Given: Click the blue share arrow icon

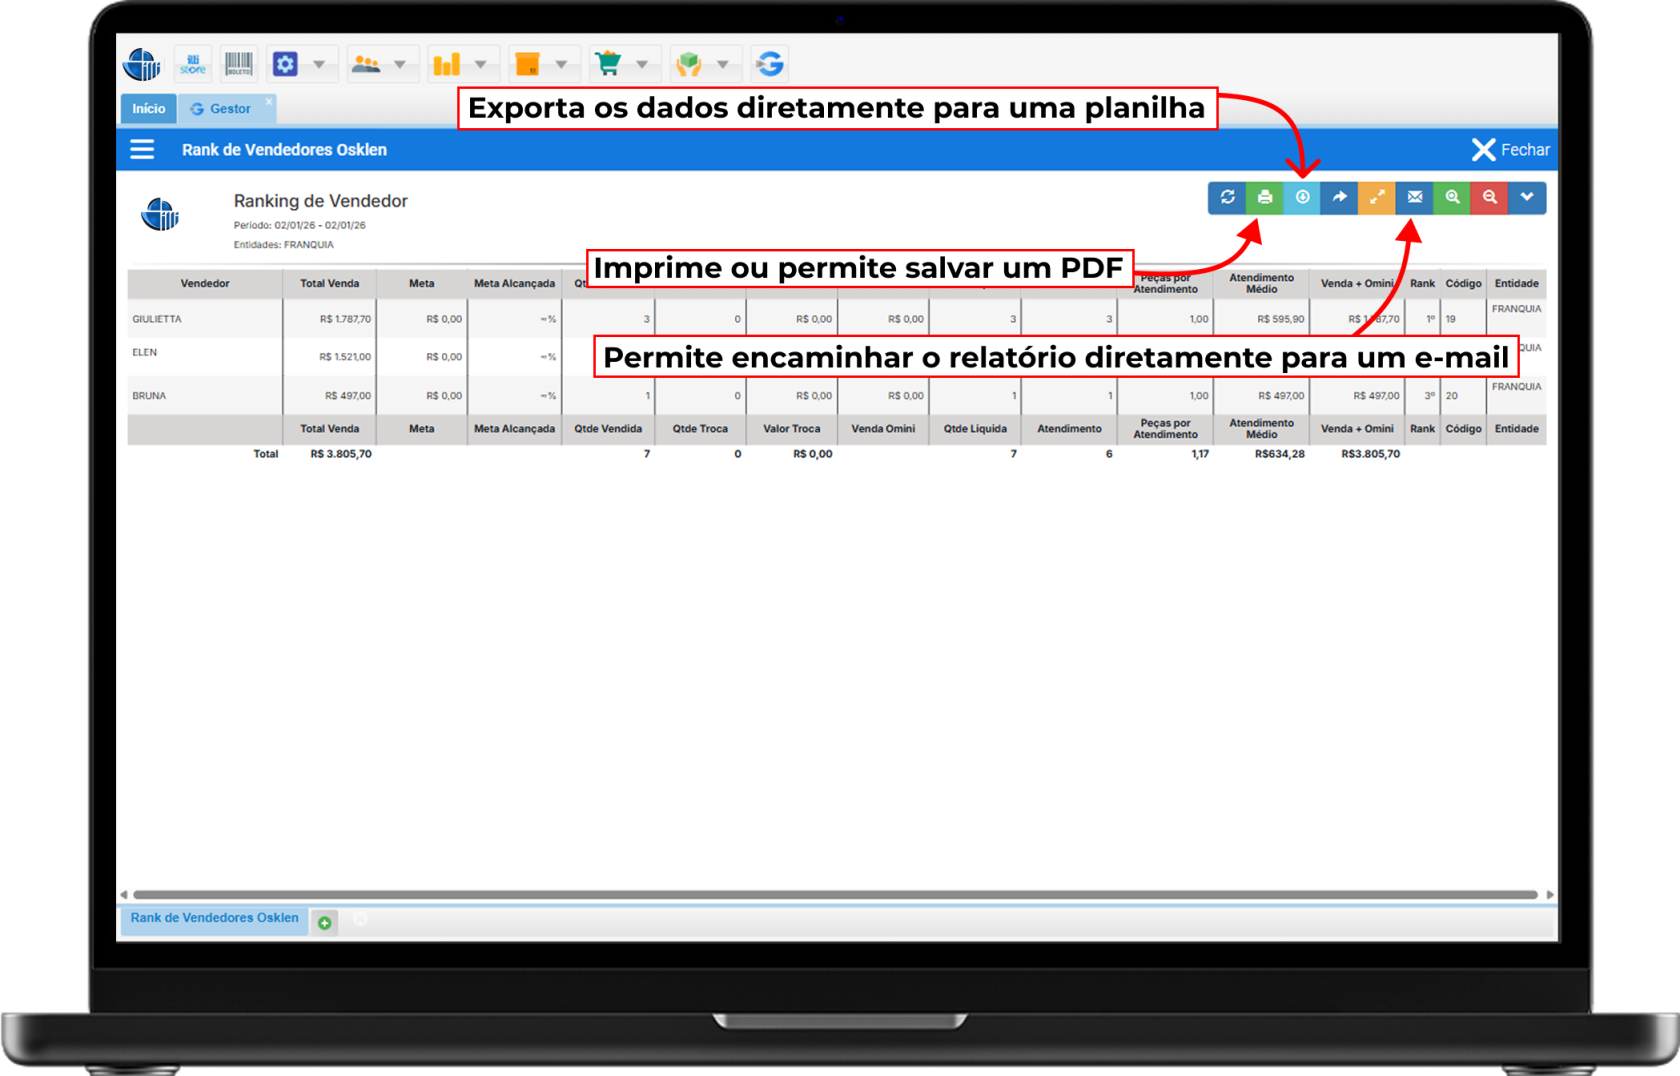Looking at the screenshot, I should pos(1339,198).
